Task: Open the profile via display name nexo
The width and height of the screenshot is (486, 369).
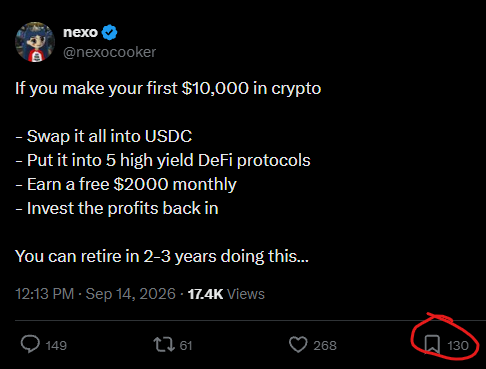Action: pyautogui.click(x=80, y=33)
